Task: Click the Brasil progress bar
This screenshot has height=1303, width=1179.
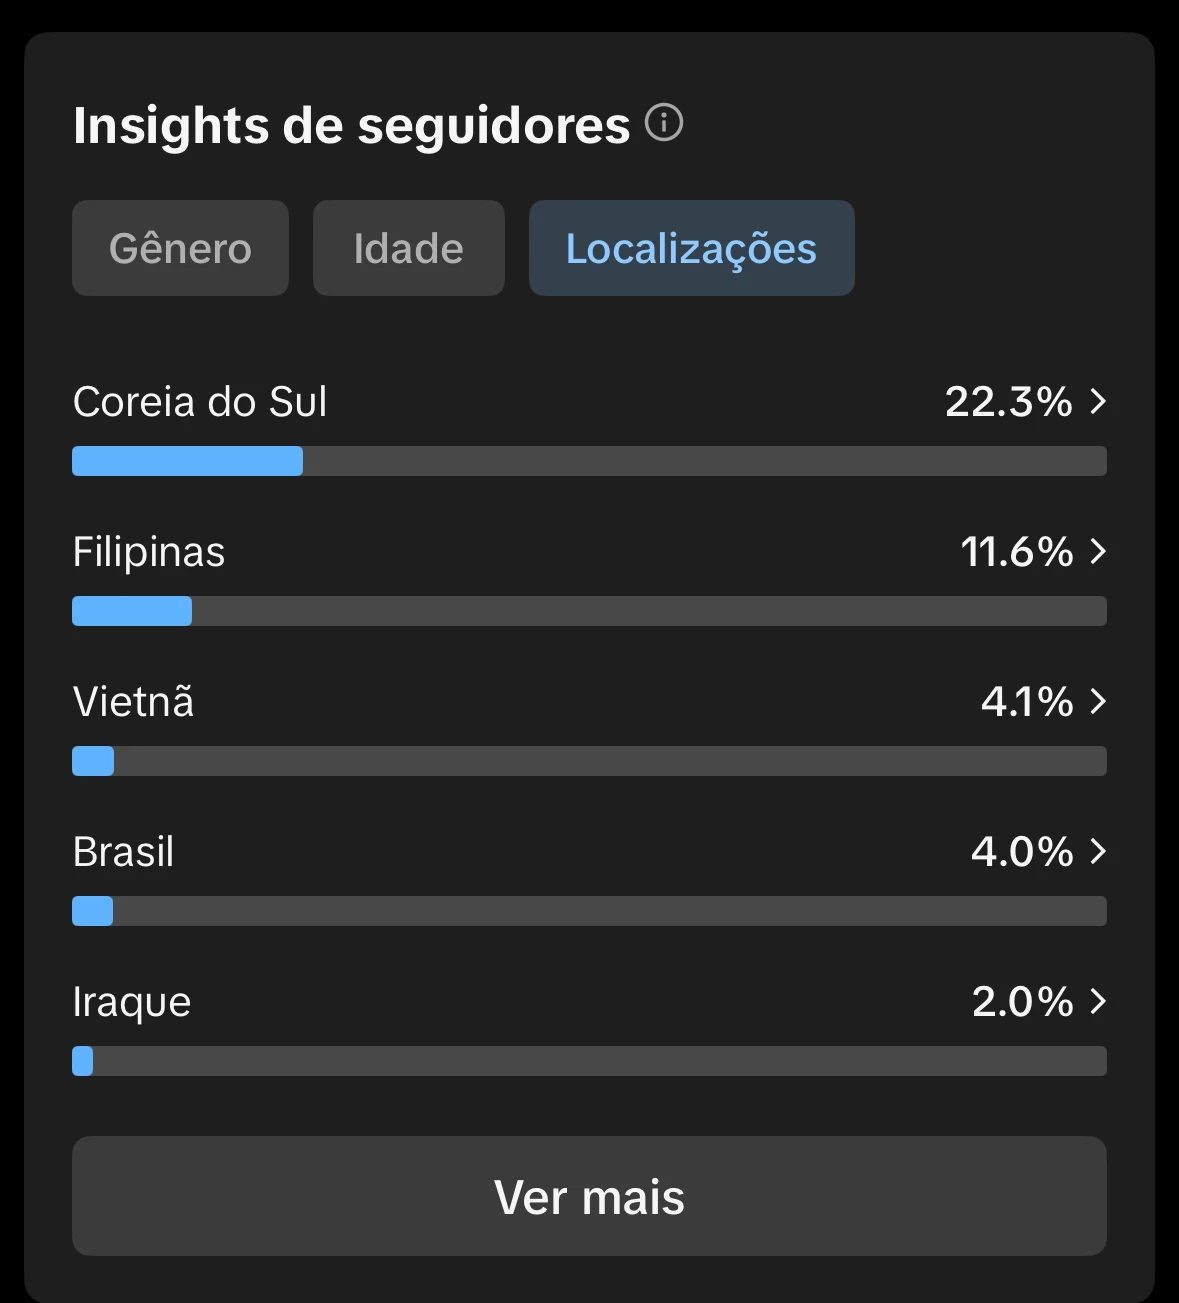Action: [x=589, y=911]
